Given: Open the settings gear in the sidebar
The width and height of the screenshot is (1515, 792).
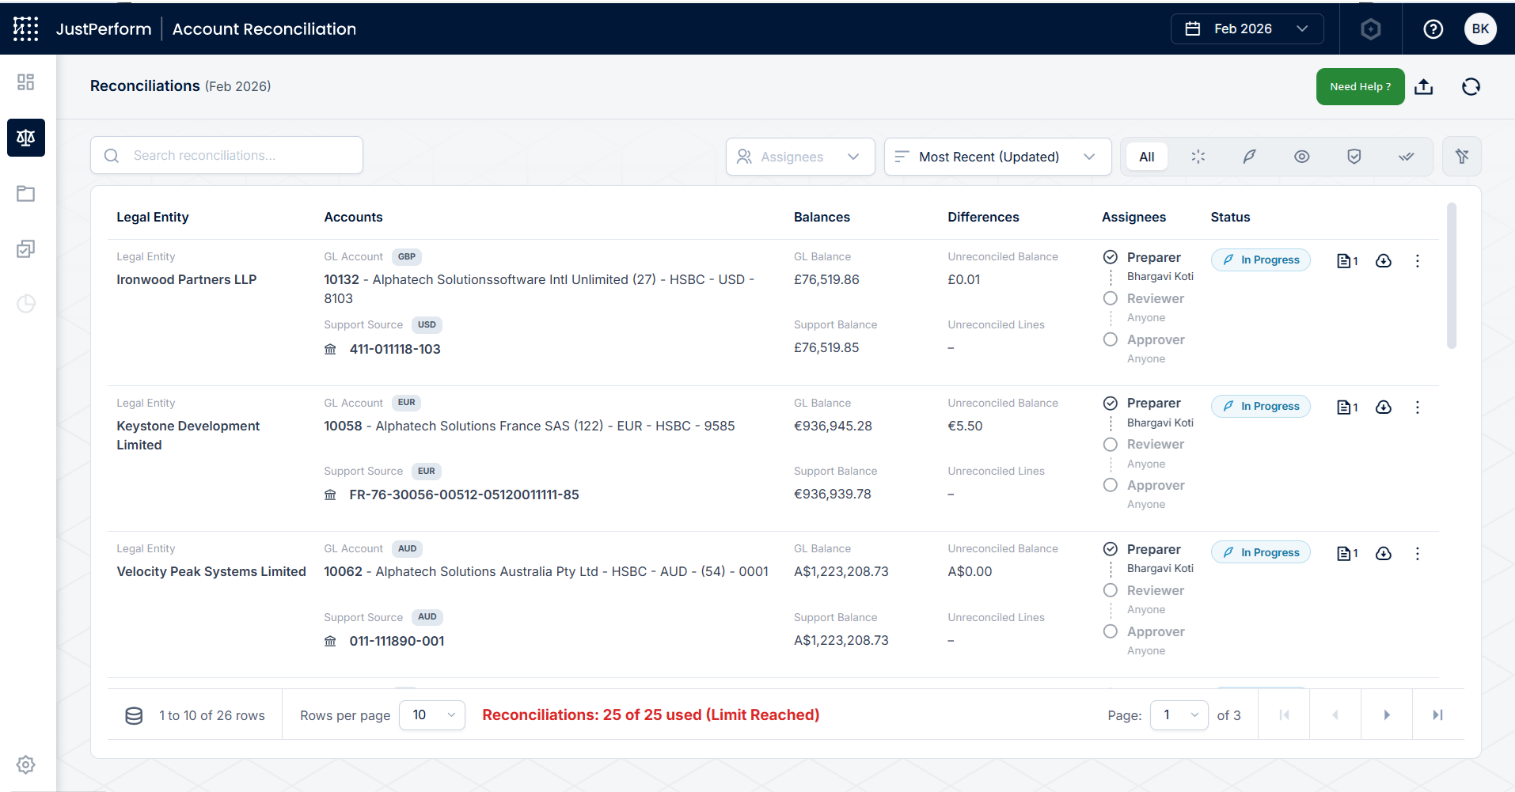Looking at the screenshot, I should click(26, 765).
